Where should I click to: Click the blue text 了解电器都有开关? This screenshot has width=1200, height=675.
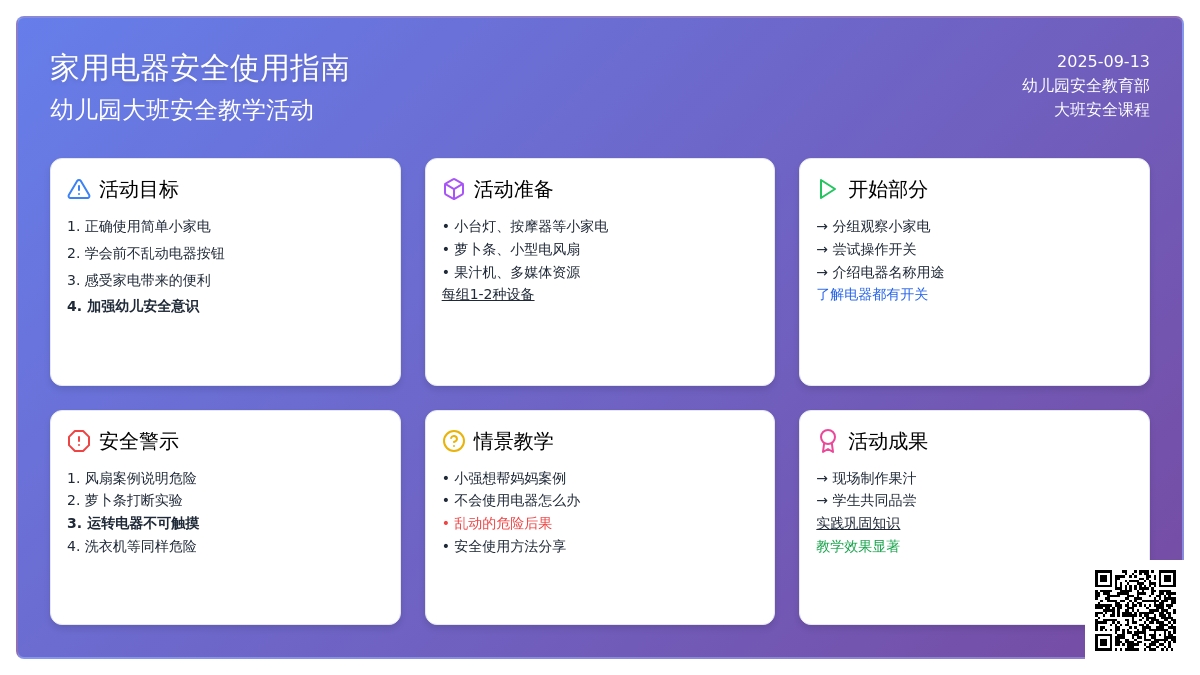click(872, 294)
